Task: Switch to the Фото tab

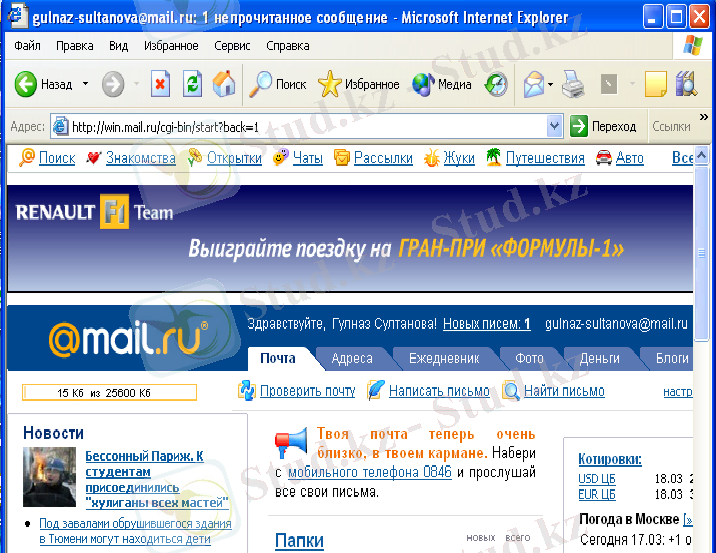Action: 529,358
